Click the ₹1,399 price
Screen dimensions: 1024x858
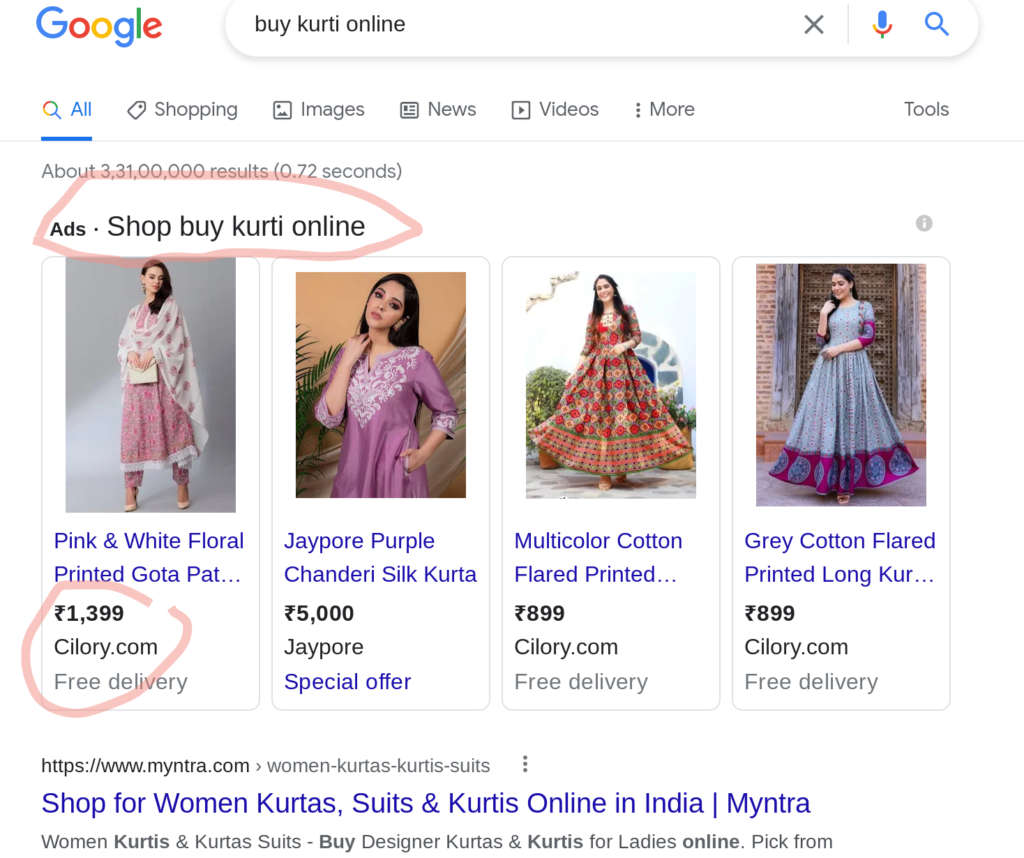point(89,613)
